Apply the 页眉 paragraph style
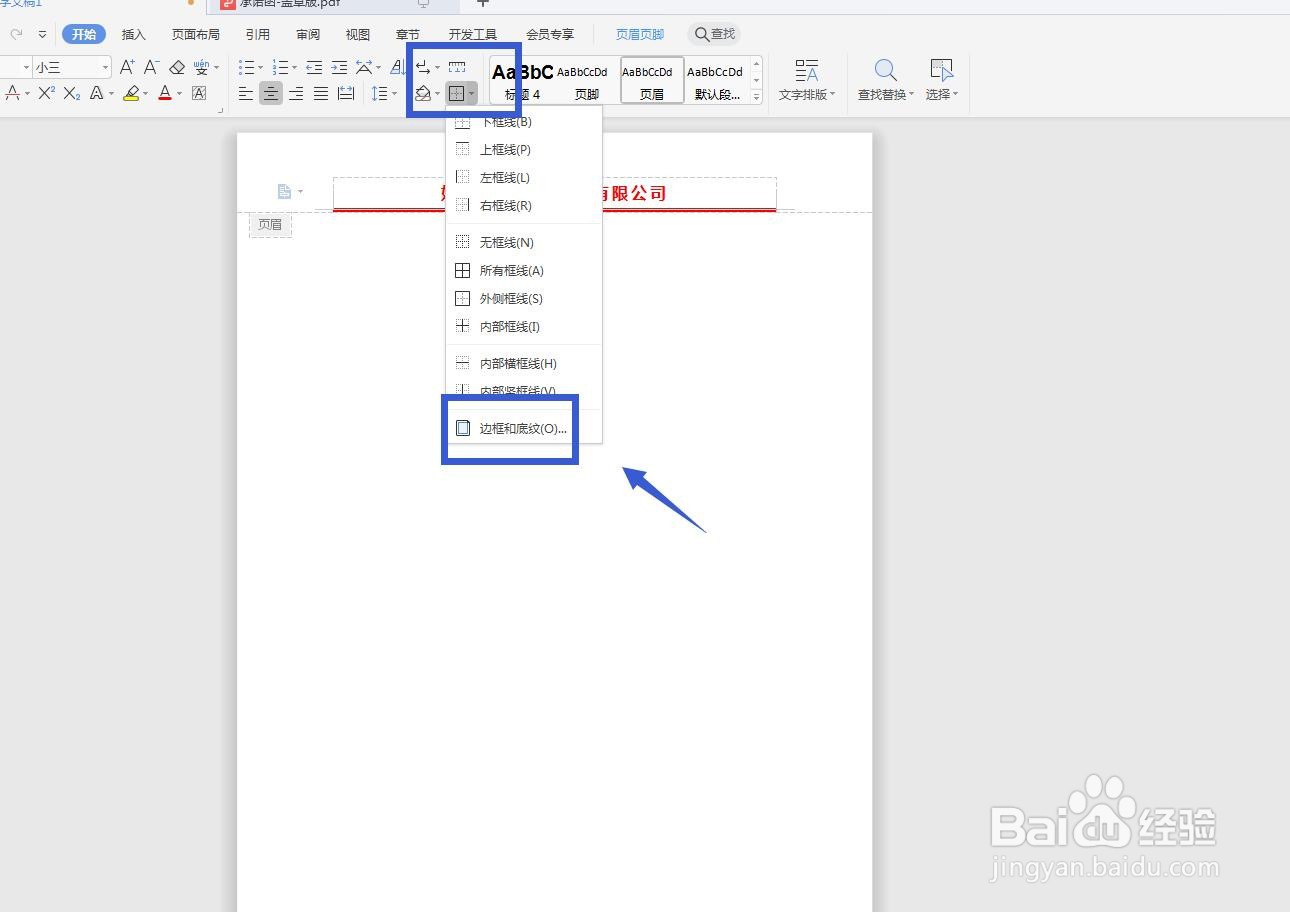 pos(651,80)
